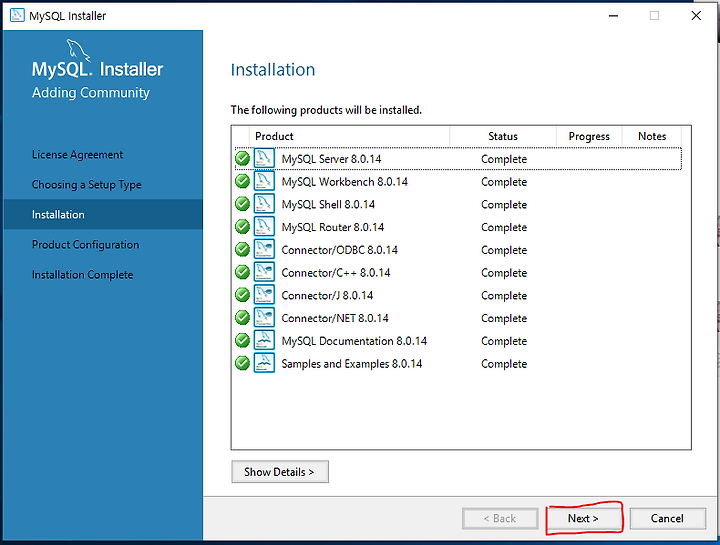Click green checkmark beside Connector/ODBC 8.0.14

click(242, 249)
